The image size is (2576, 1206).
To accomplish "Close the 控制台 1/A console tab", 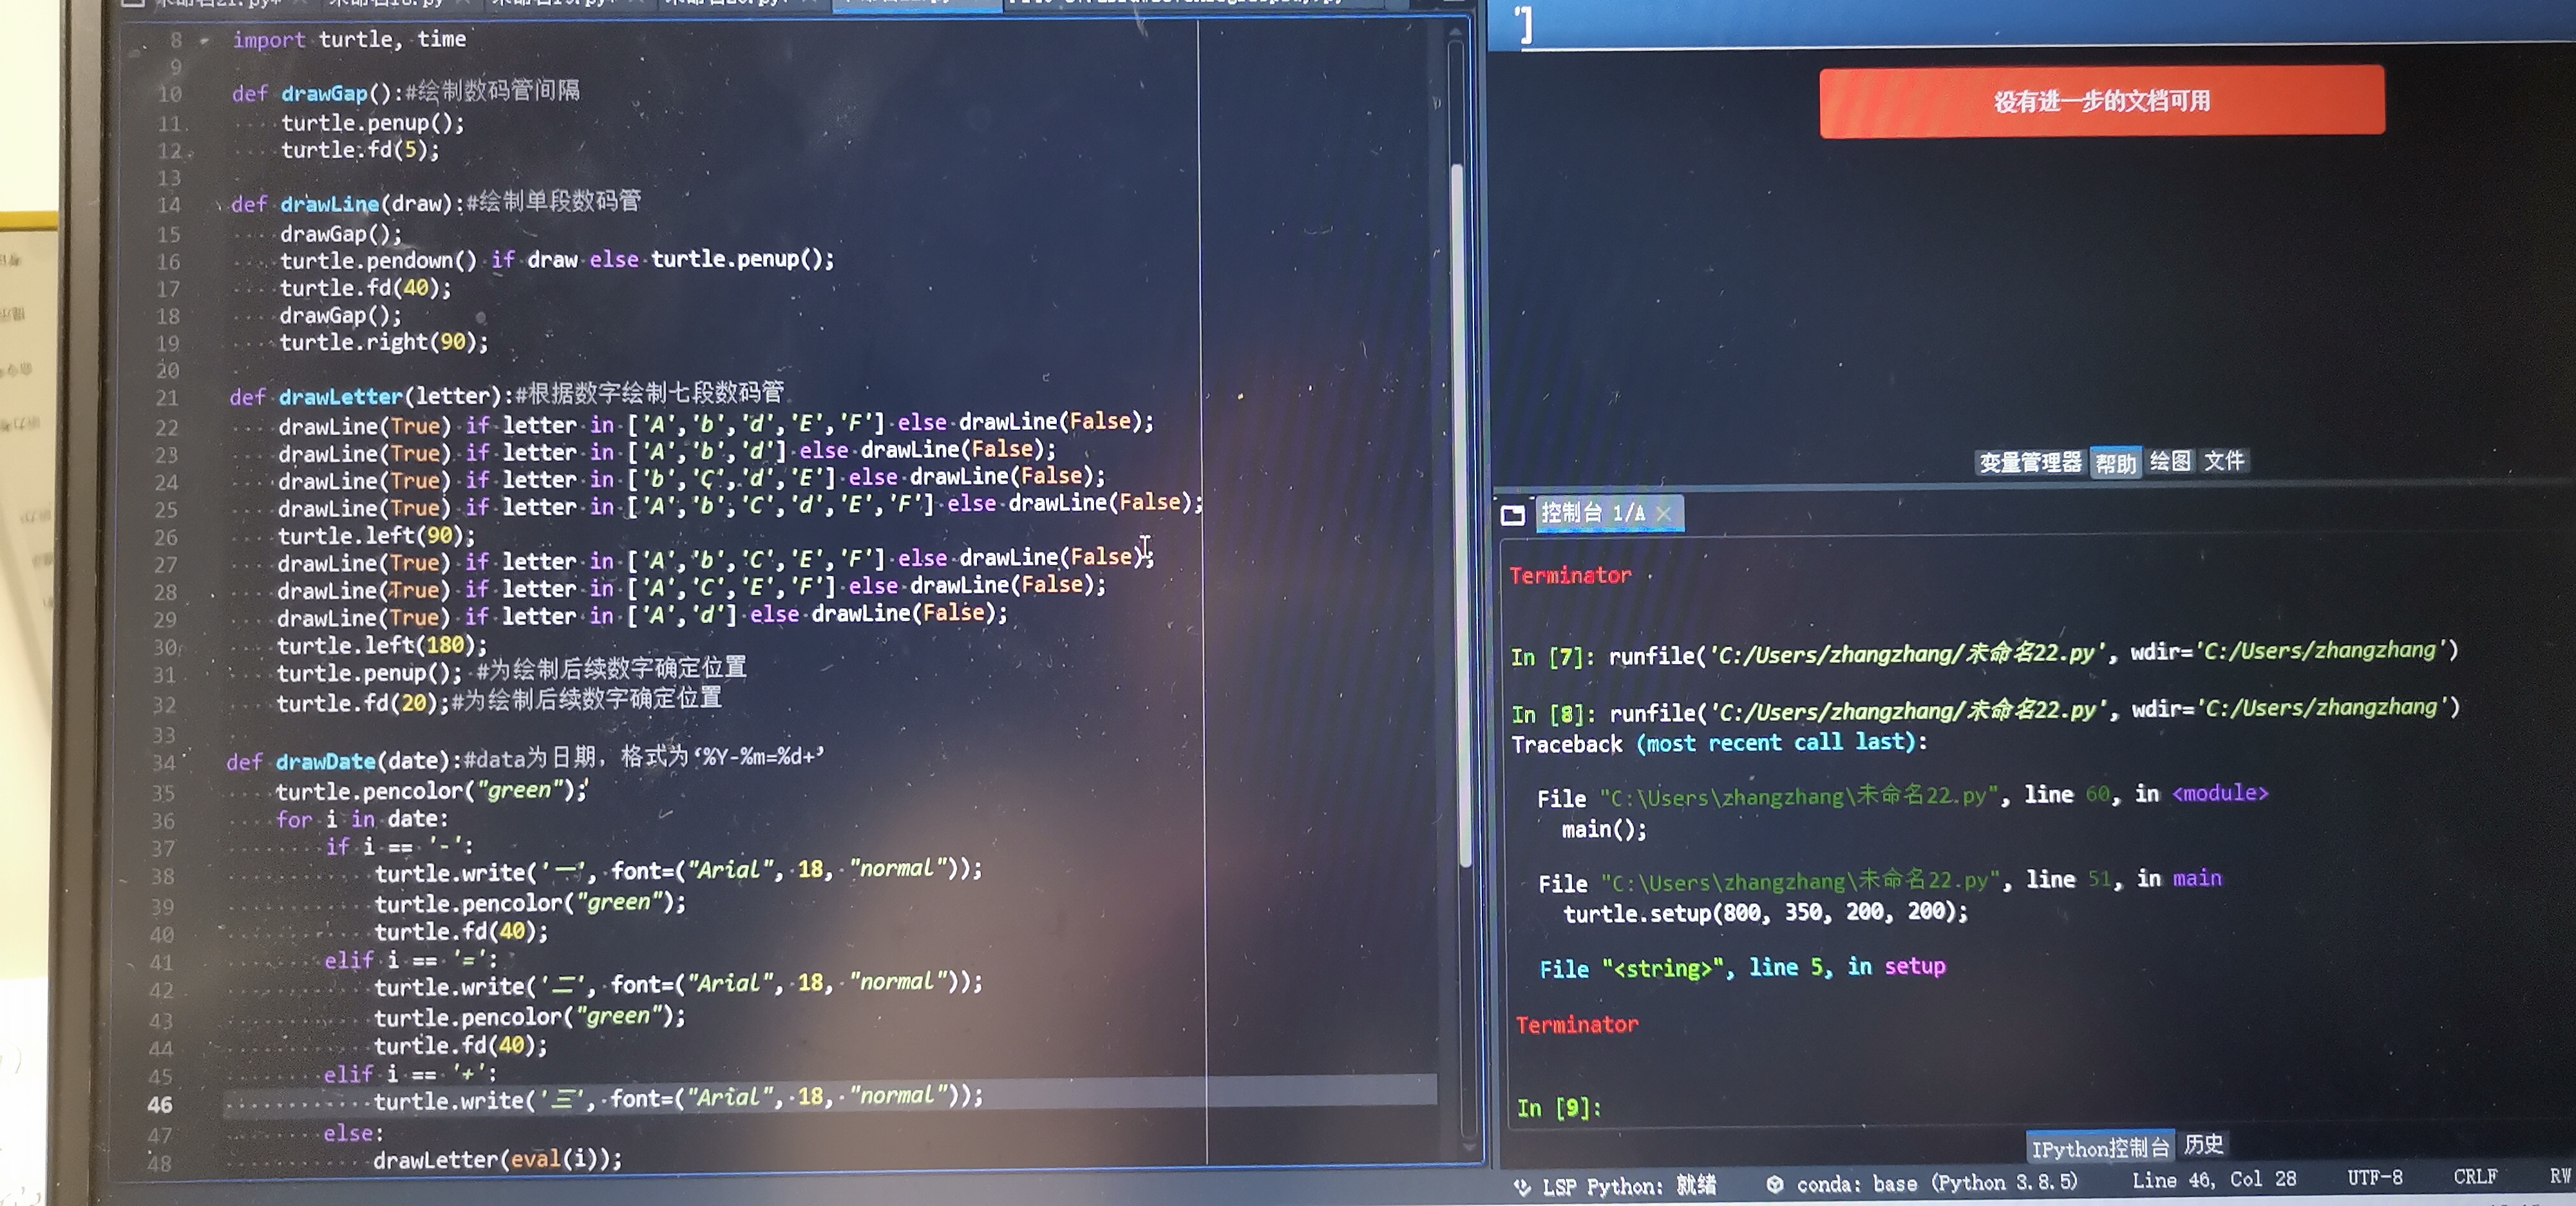I will (x=1663, y=513).
